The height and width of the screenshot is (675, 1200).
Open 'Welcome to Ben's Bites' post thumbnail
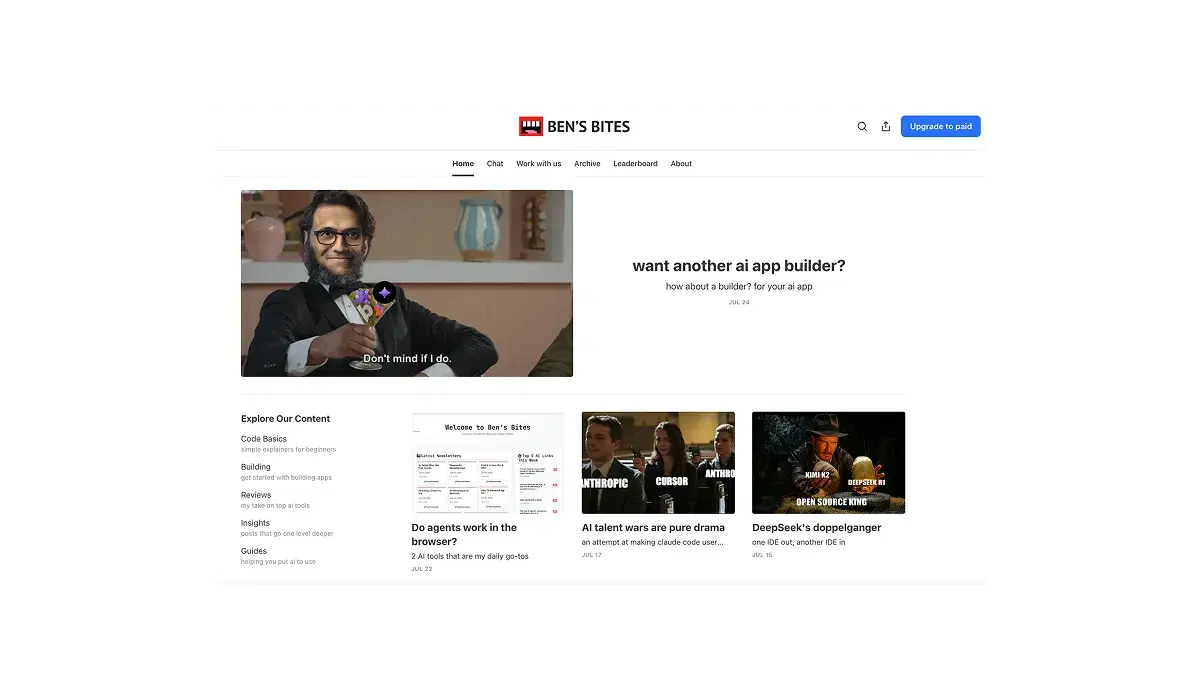pyautogui.click(x=488, y=463)
